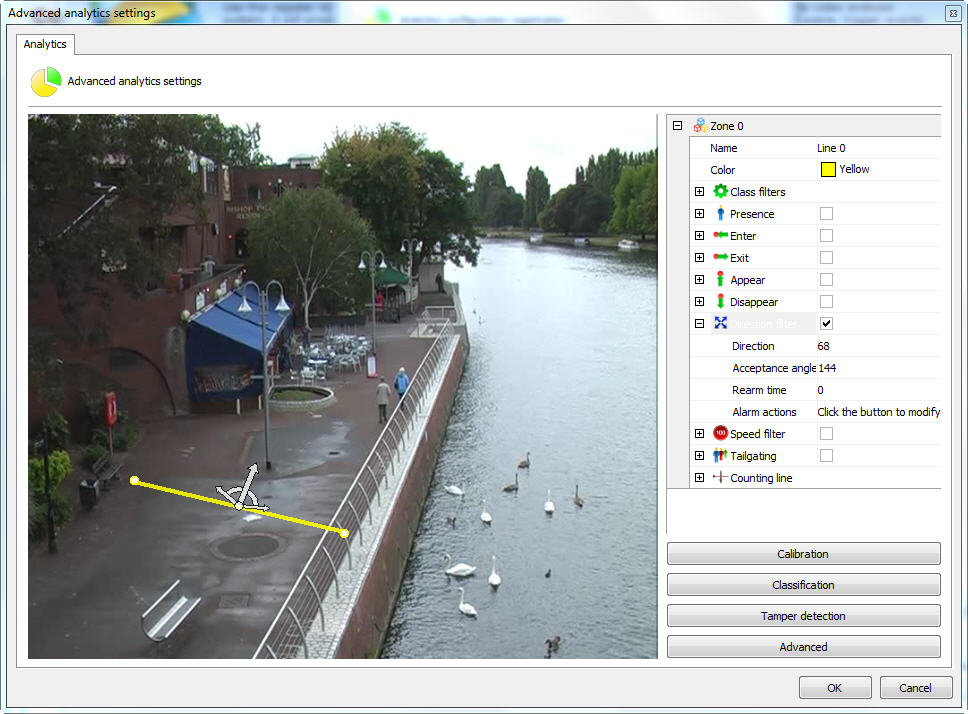Enable the Presence checkbox
This screenshot has height=714, width=968.
click(x=826, y=214)
